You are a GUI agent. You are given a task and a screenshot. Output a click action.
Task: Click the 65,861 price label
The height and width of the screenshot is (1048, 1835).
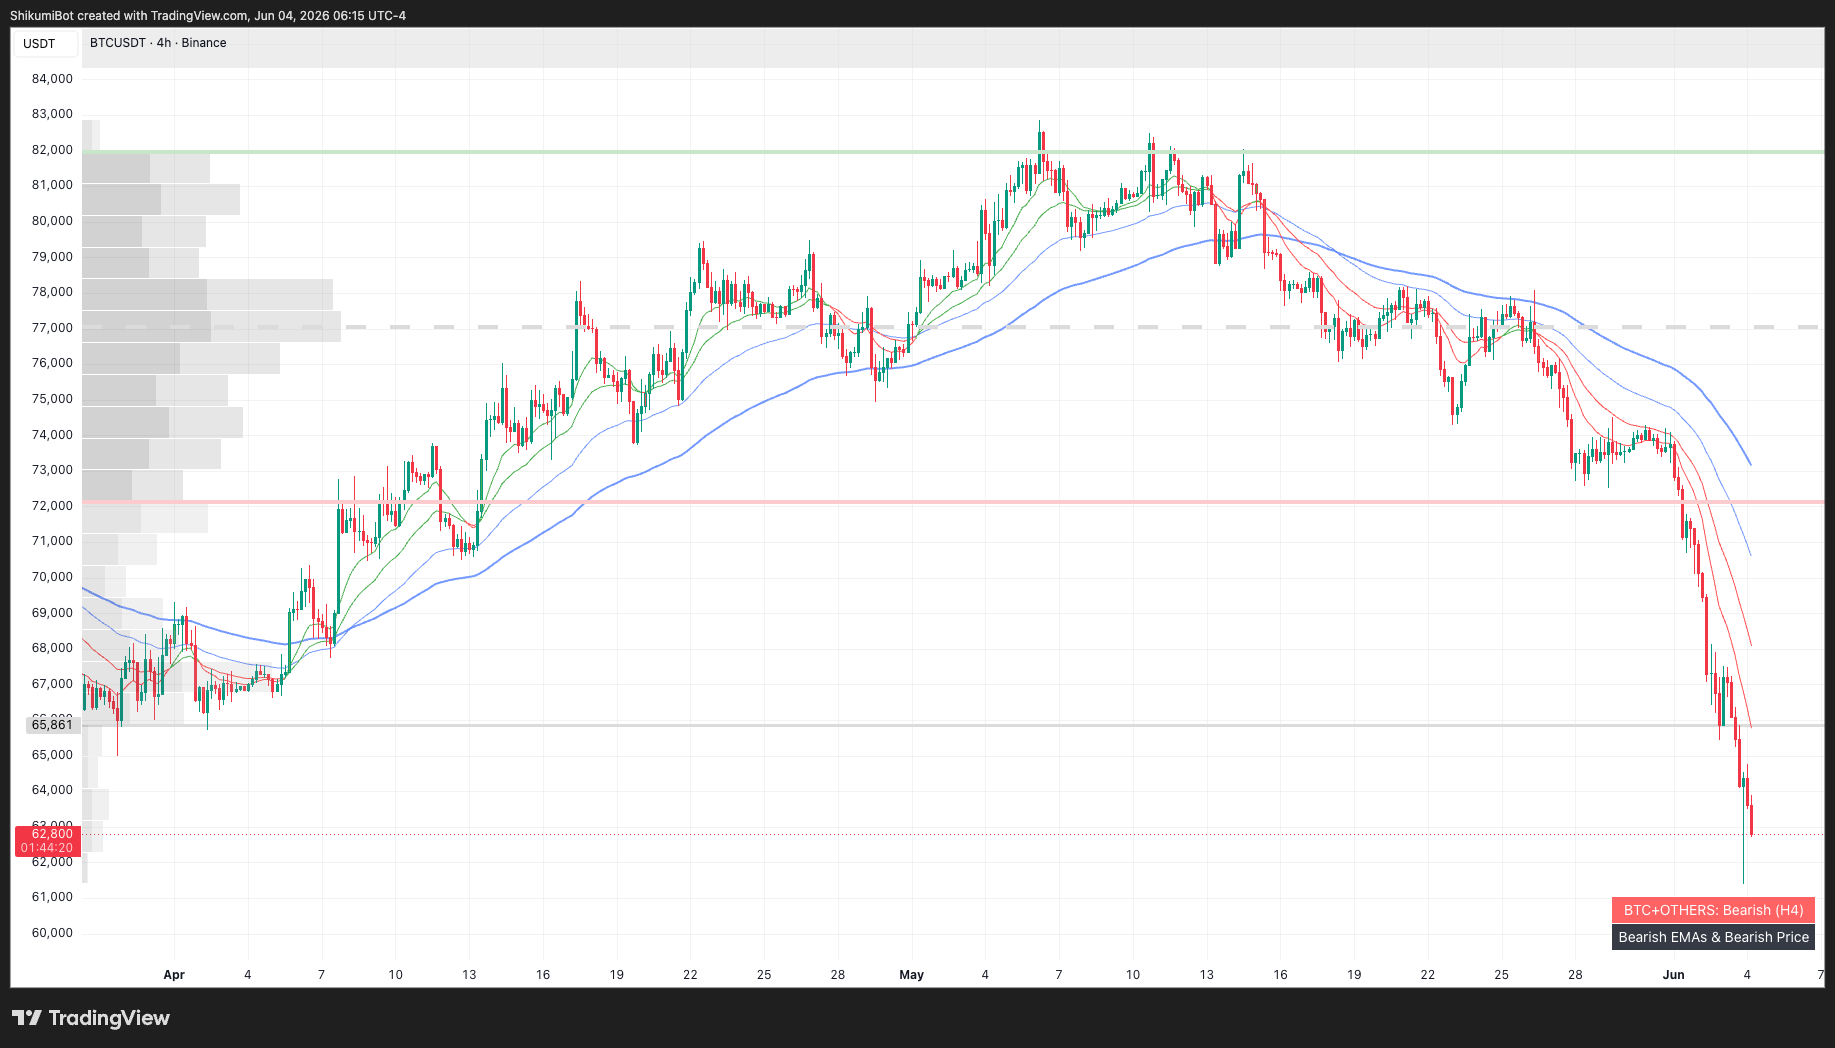(x=52, y=724)
